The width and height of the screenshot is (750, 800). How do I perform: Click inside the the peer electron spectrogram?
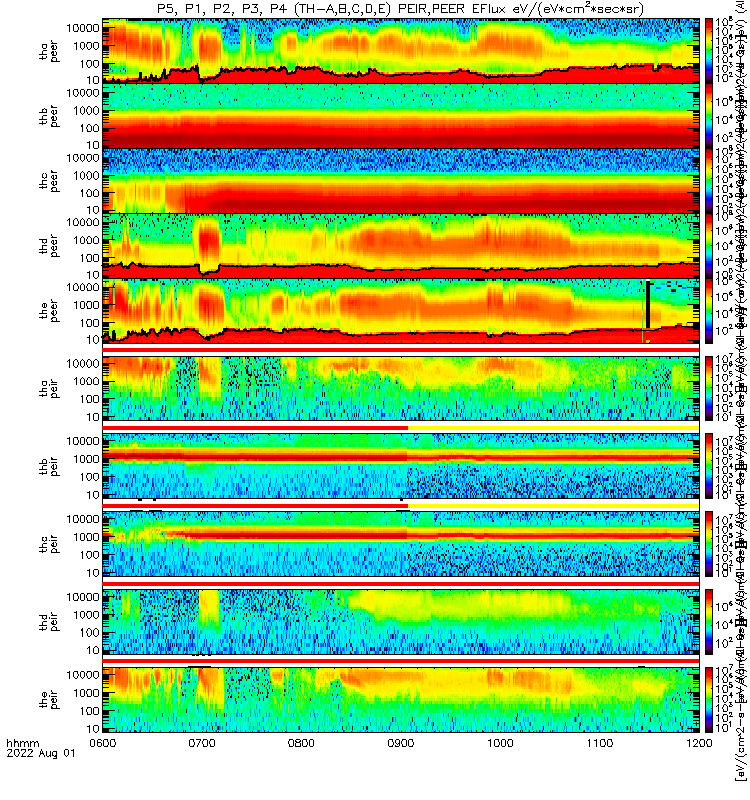401,310
